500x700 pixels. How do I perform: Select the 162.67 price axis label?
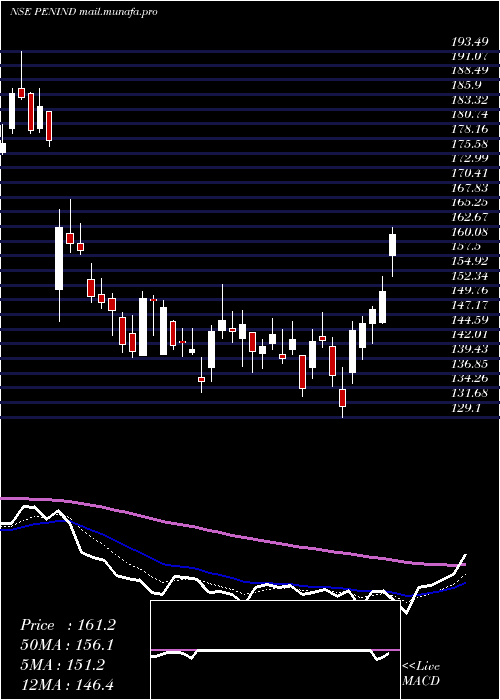point(469,217)
